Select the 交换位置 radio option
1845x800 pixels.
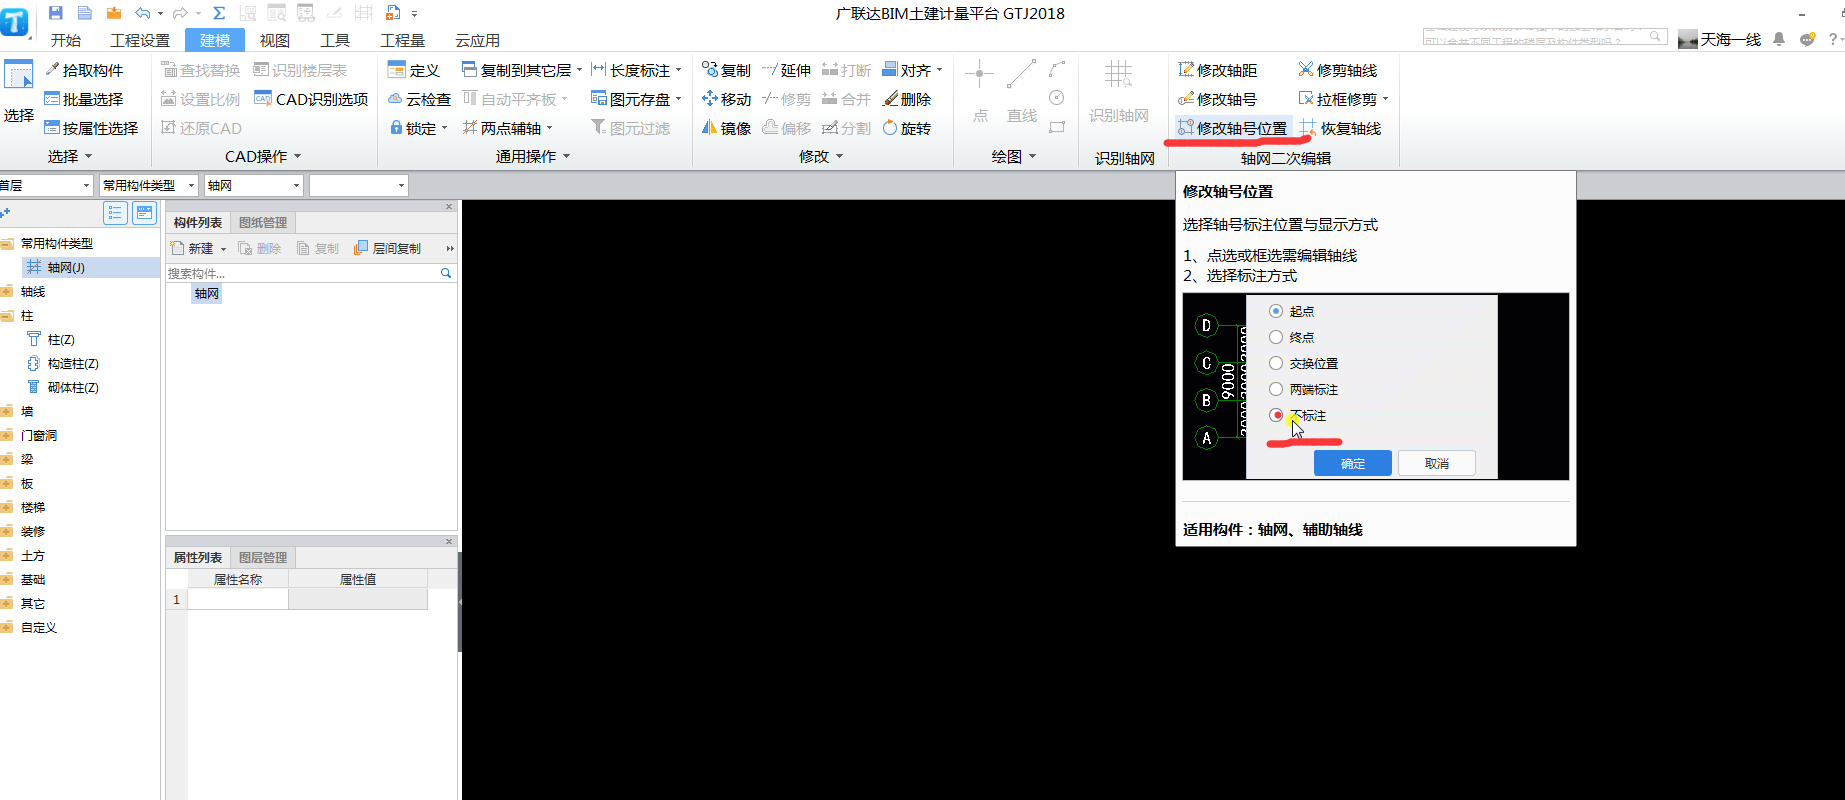[x=1276, y=363]
